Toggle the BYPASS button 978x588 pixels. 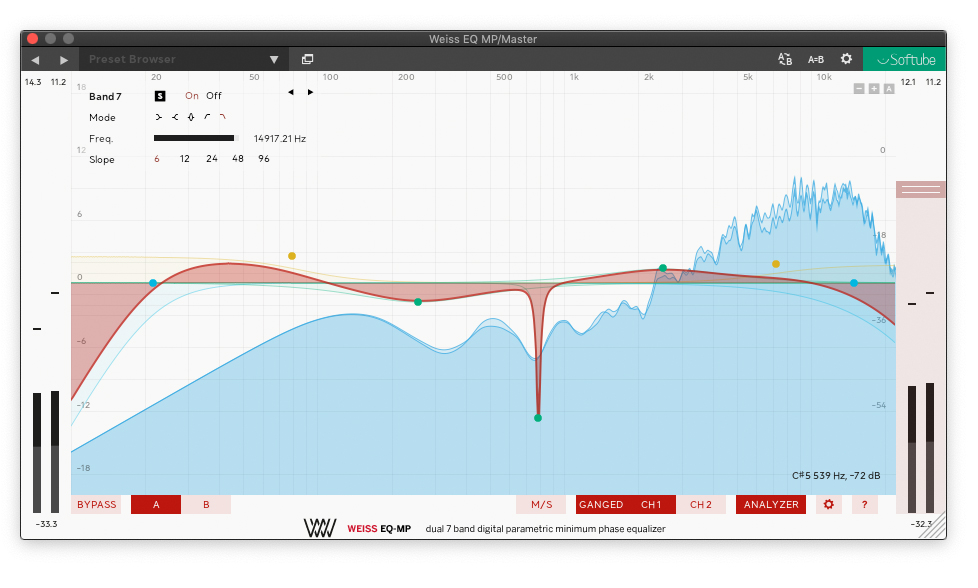(97, 504)
